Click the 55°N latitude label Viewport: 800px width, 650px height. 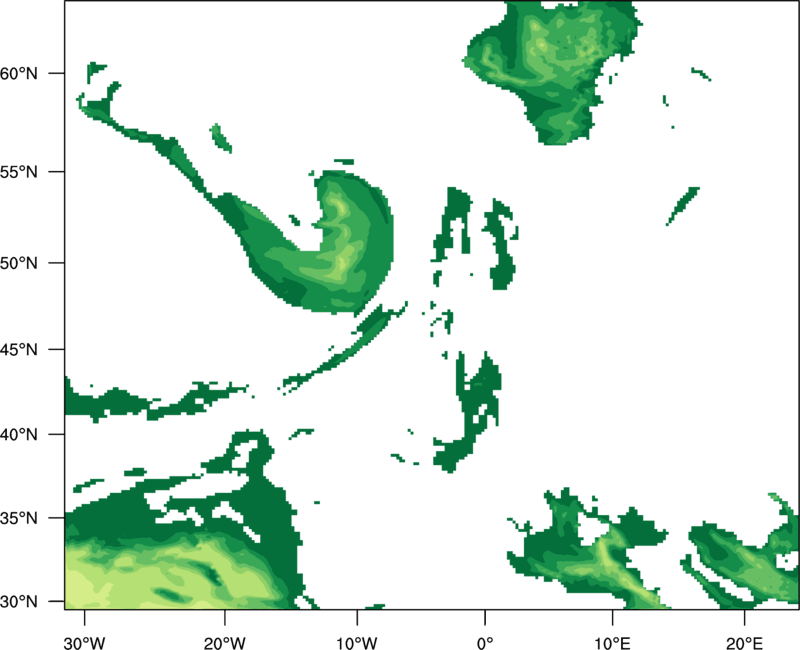tap(19, 172)
